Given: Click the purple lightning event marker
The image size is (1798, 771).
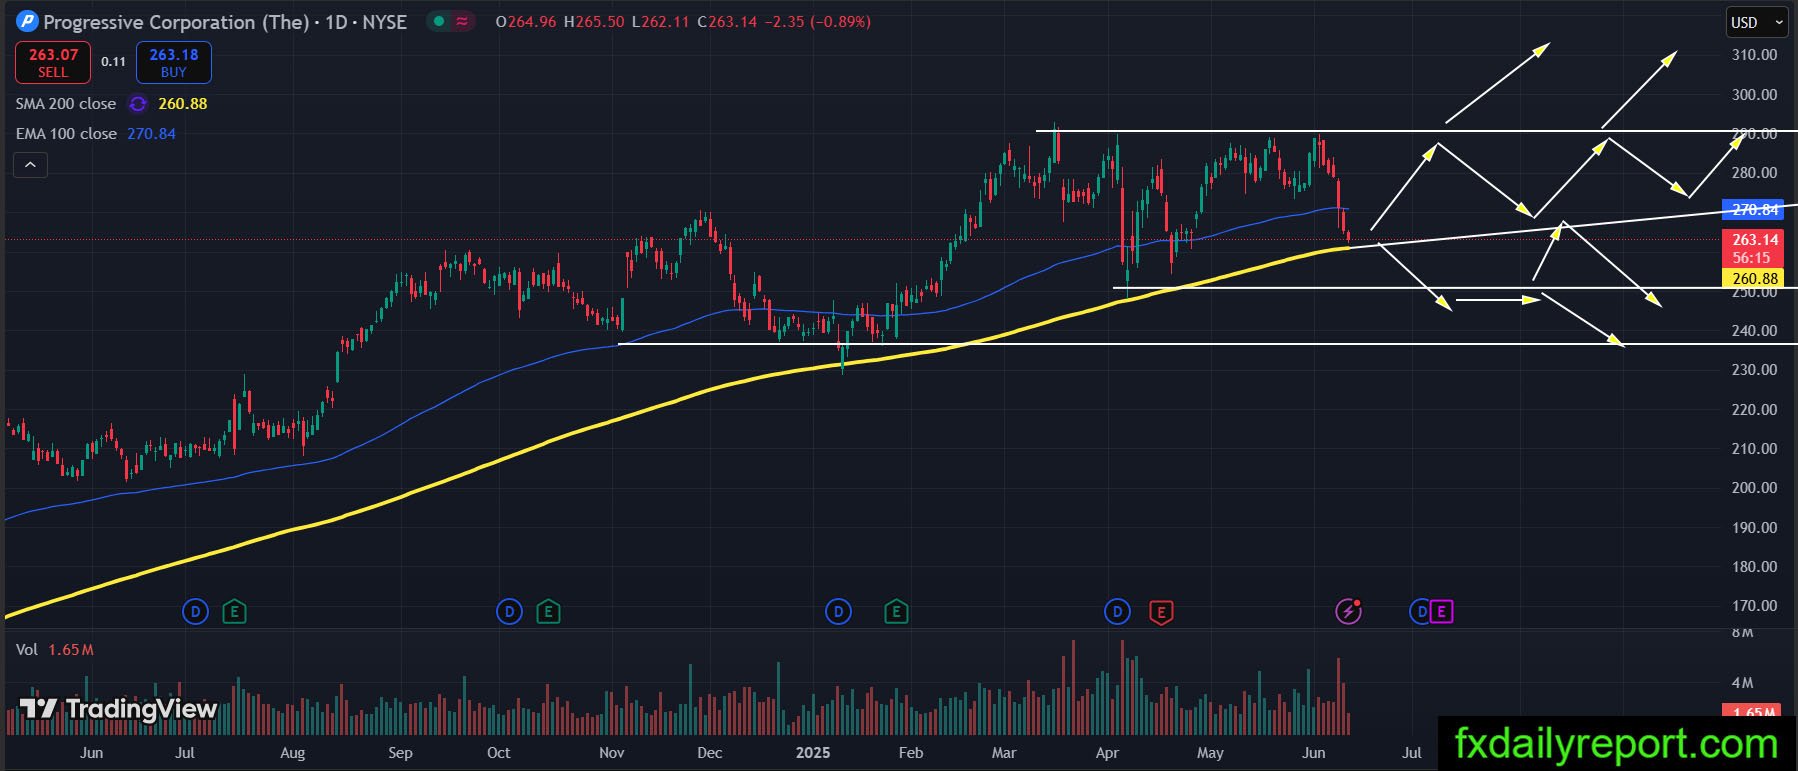Looking at the screenshot, I should (1349, 611).
